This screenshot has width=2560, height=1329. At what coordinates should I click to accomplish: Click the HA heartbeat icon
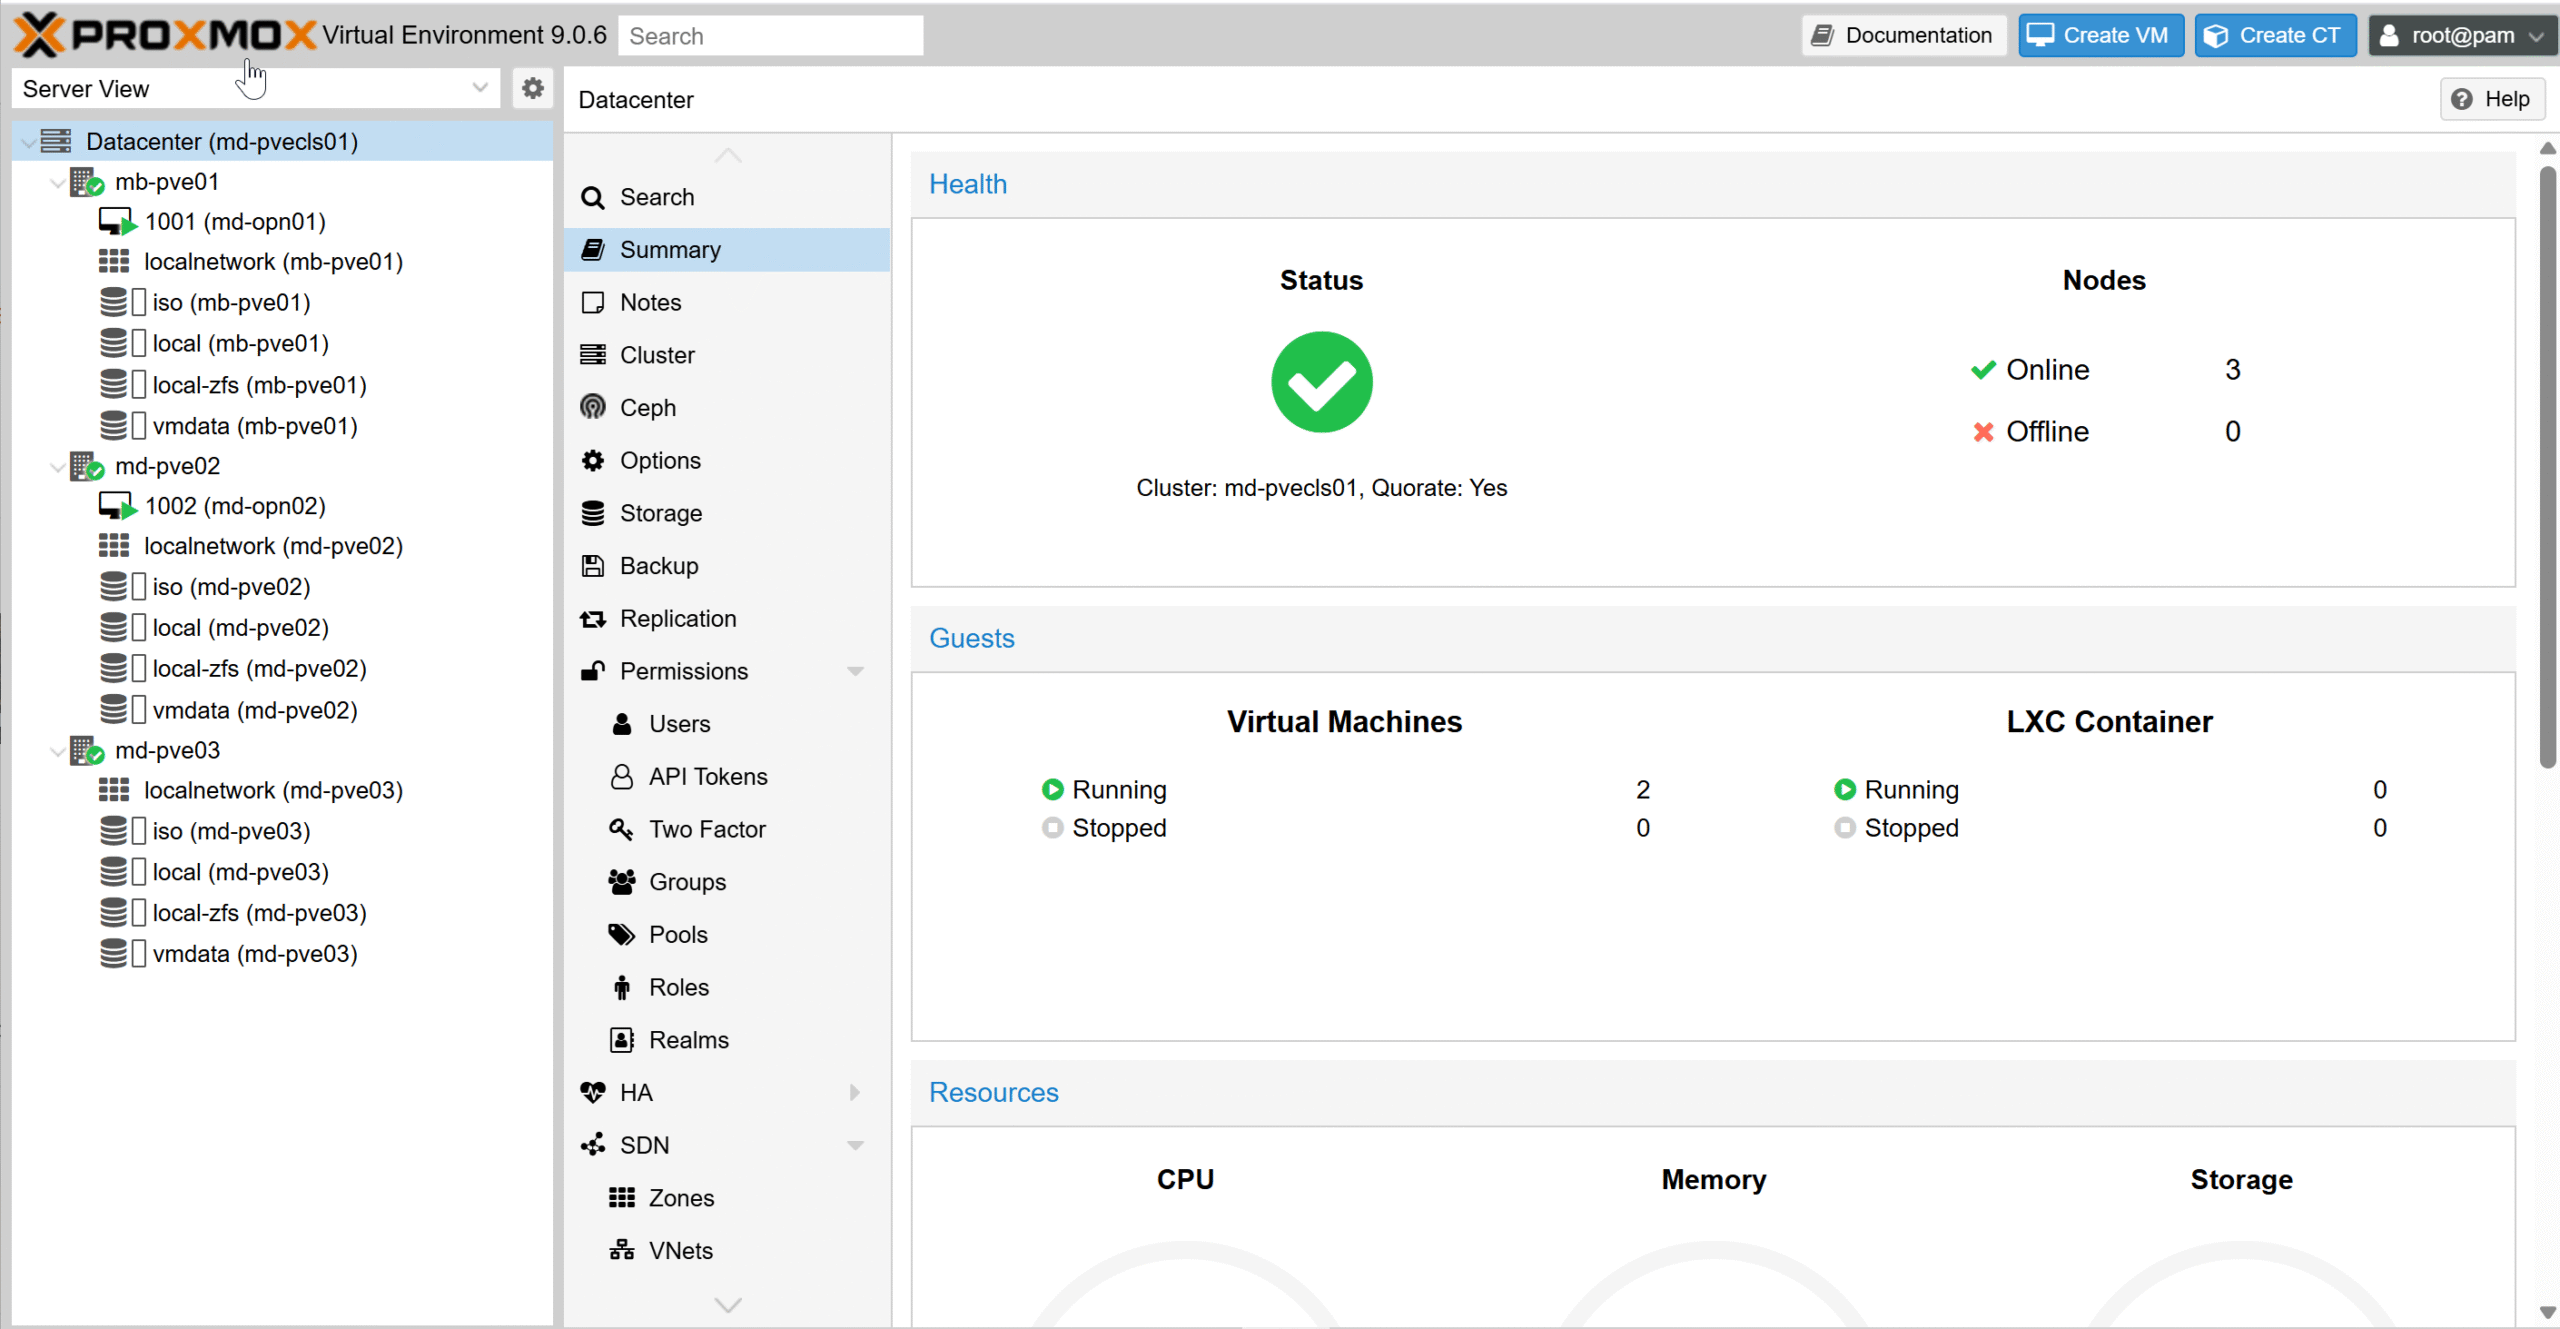(x=593, y=1092)
